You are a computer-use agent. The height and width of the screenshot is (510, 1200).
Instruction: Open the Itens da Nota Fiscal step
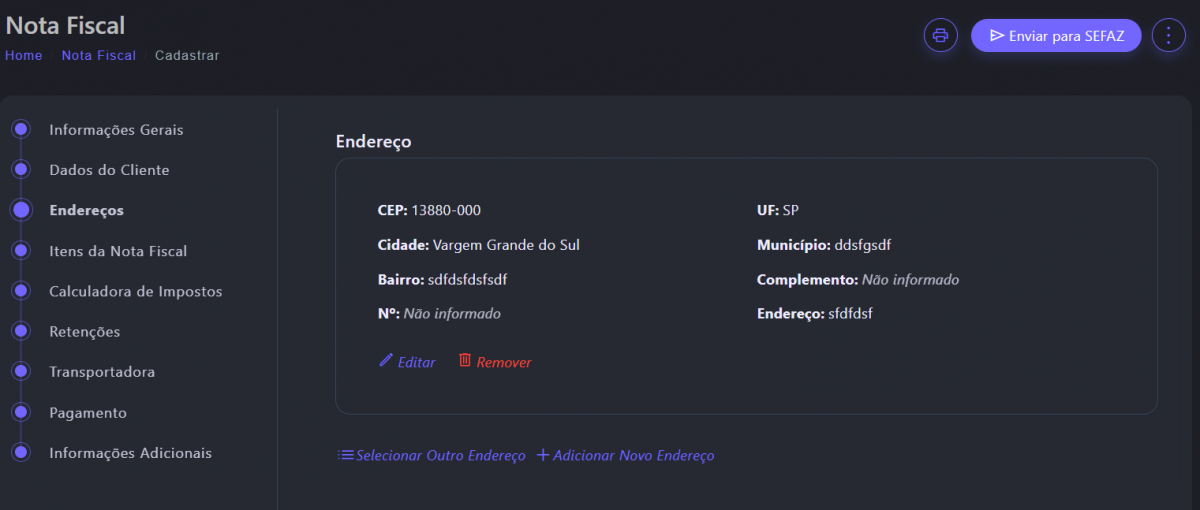118,251
